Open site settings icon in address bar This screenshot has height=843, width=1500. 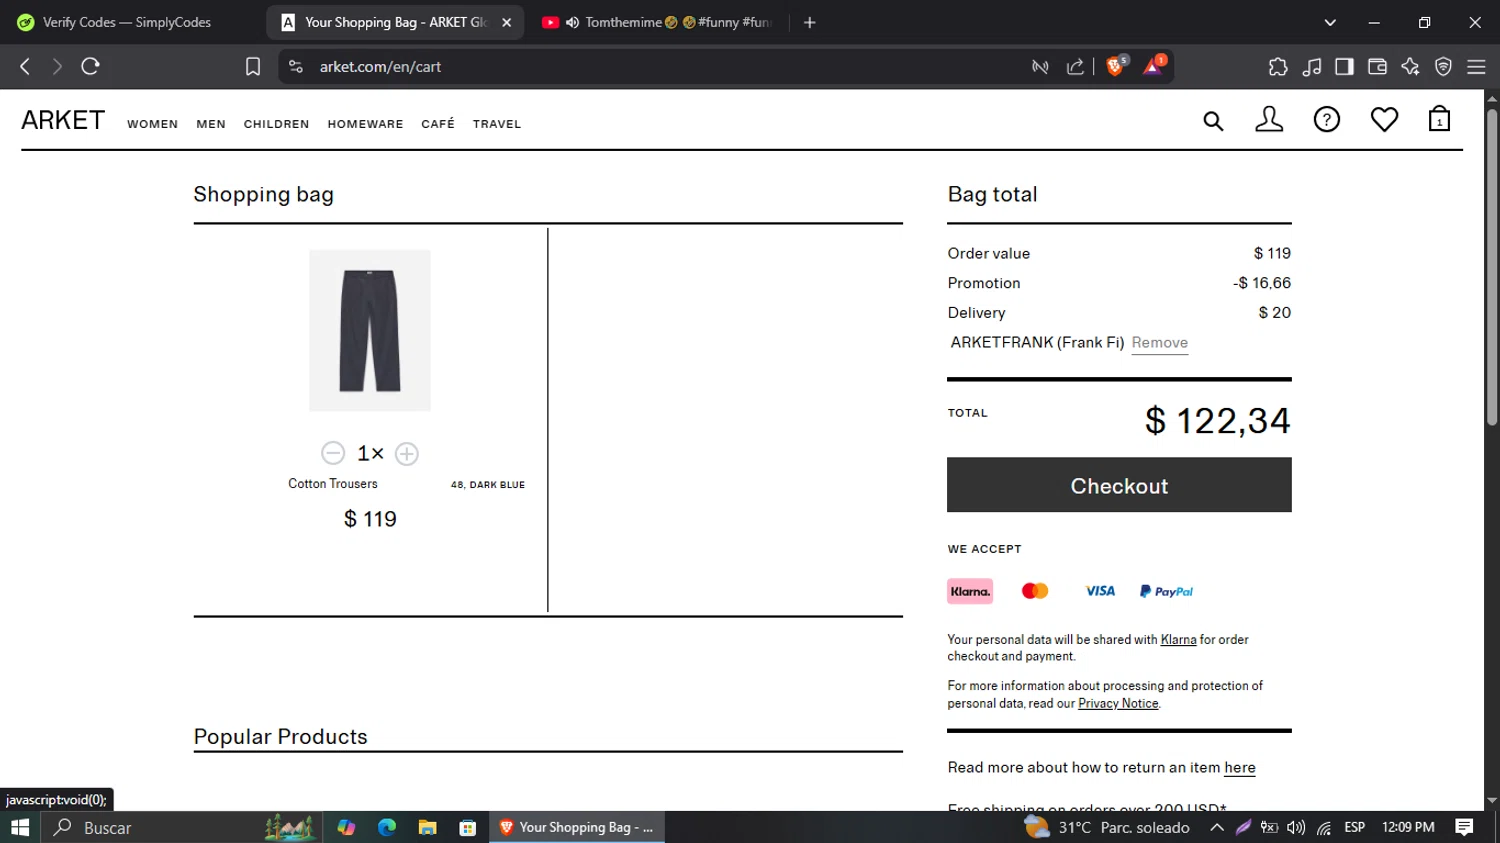[295, 66]
